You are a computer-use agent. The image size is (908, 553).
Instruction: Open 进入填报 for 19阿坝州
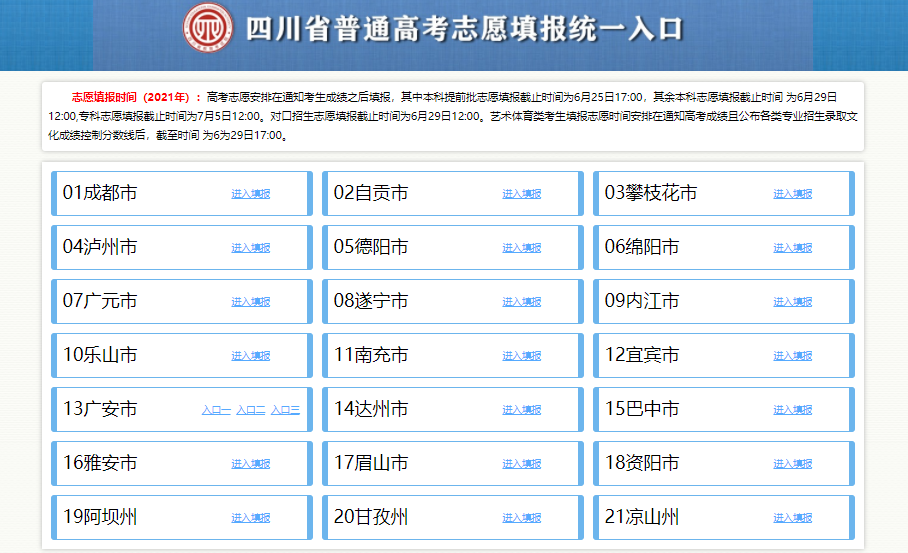(251, 518)
